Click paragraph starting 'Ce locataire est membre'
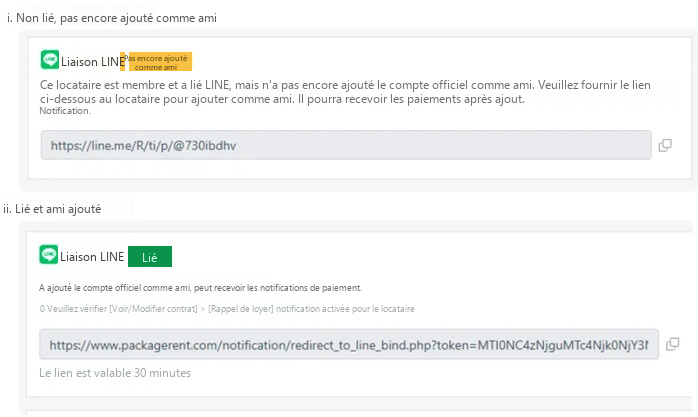Screen dimensions: 698x417 pos(345,92)
